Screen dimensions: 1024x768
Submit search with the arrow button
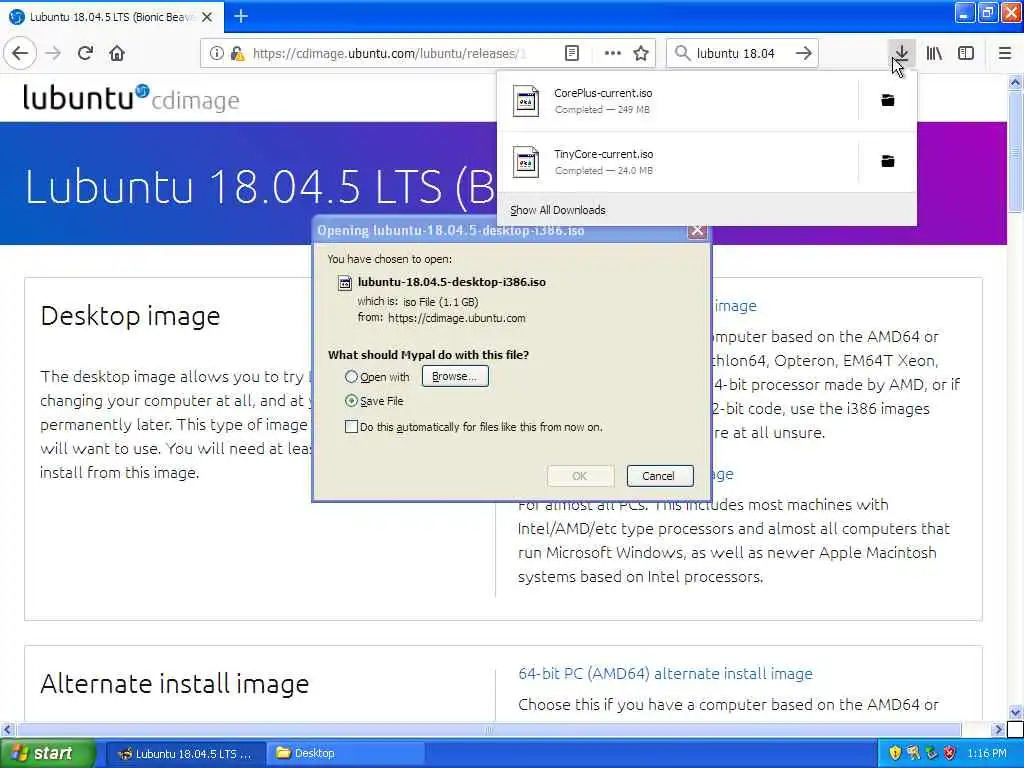tap(804, 53)
